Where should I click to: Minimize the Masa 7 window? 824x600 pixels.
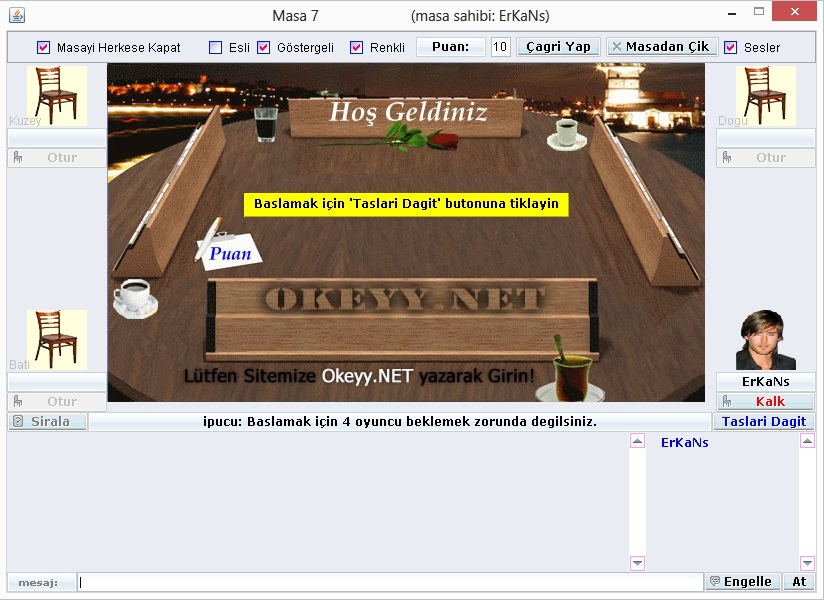[732, 13]
